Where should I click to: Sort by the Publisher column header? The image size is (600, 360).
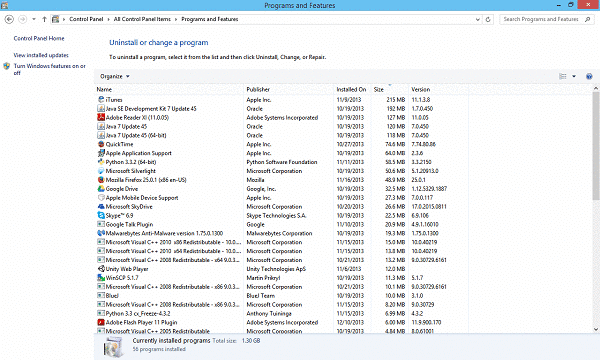click(x=289, y=89)
